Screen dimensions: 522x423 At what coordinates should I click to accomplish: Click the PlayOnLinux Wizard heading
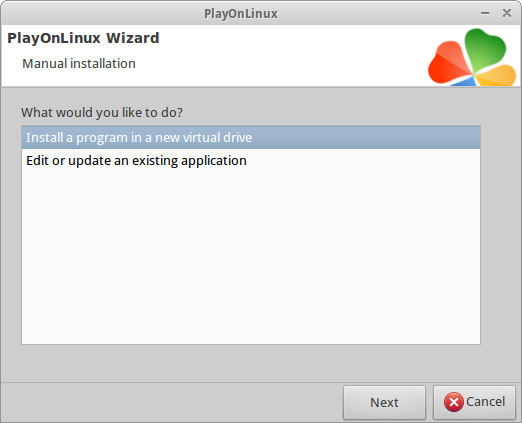[83, 38]
